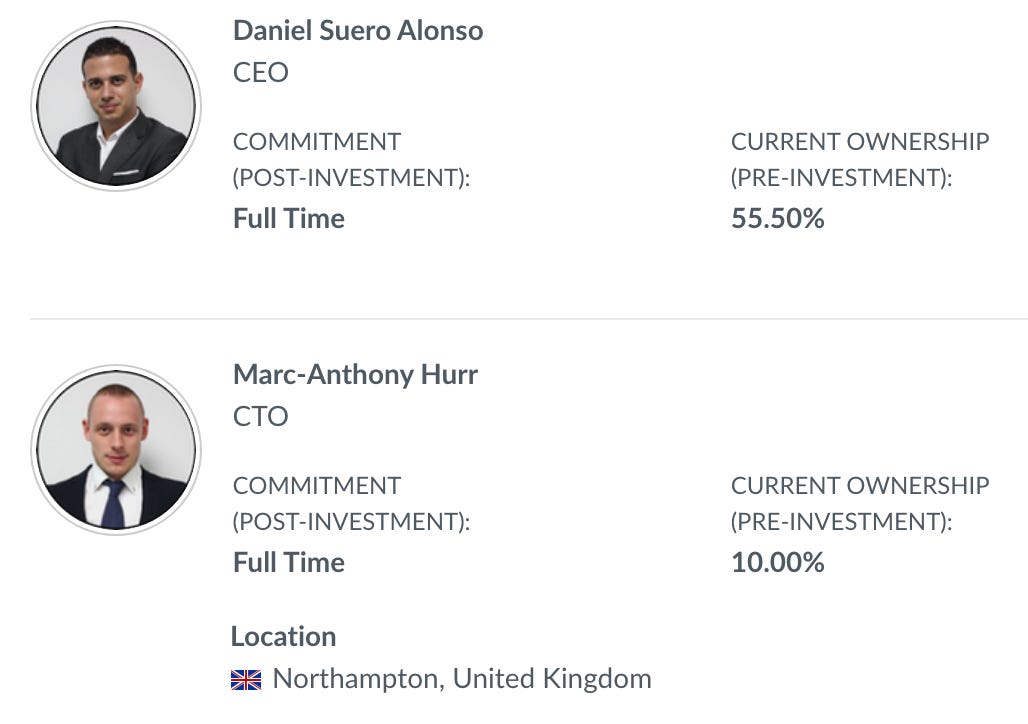Click Marc-Anthony's Current Ownership (Pre-Investment) label

(x=860, y=504)
